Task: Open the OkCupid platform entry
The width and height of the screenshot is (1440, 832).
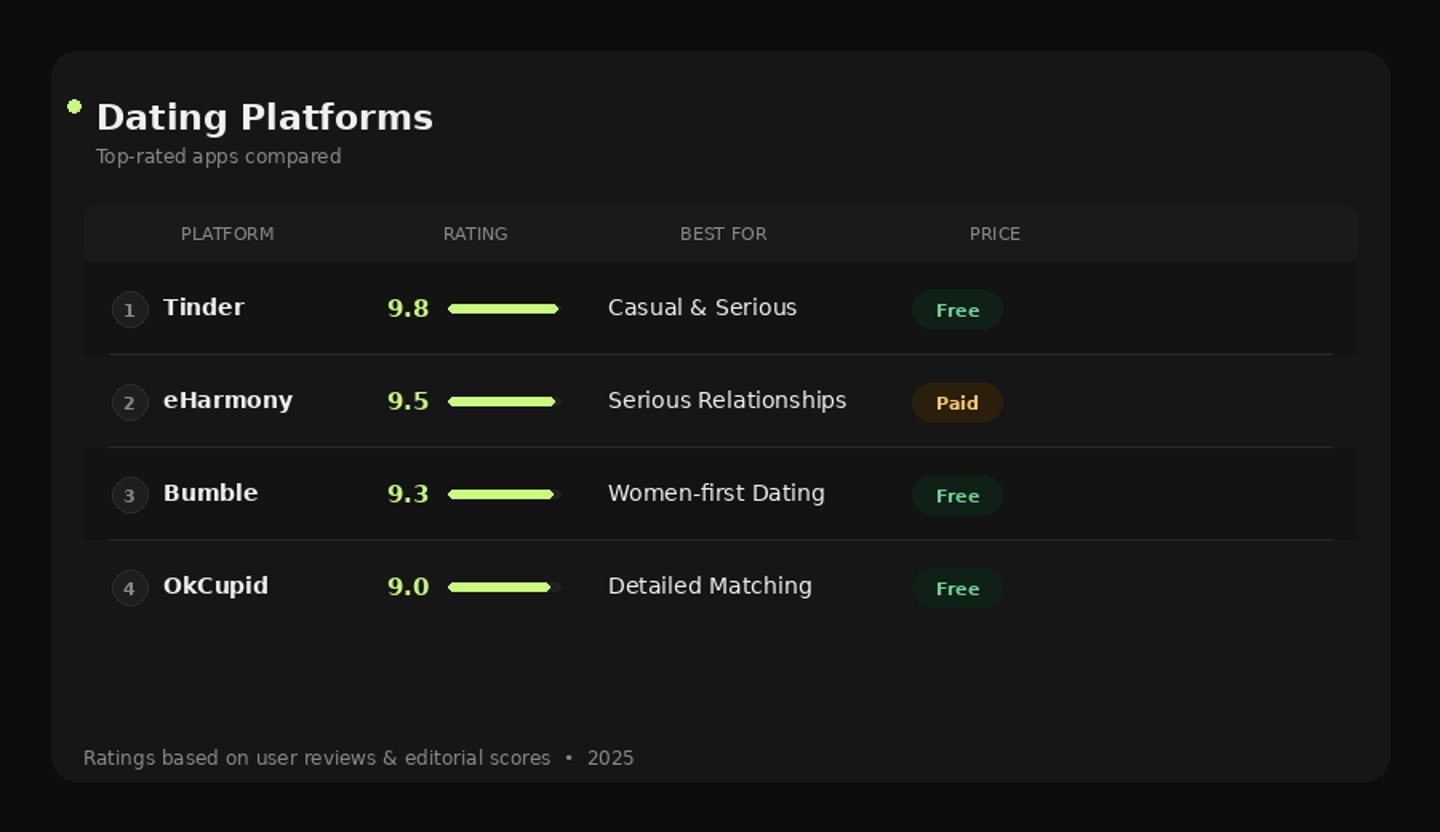Action: coord(215,586)
